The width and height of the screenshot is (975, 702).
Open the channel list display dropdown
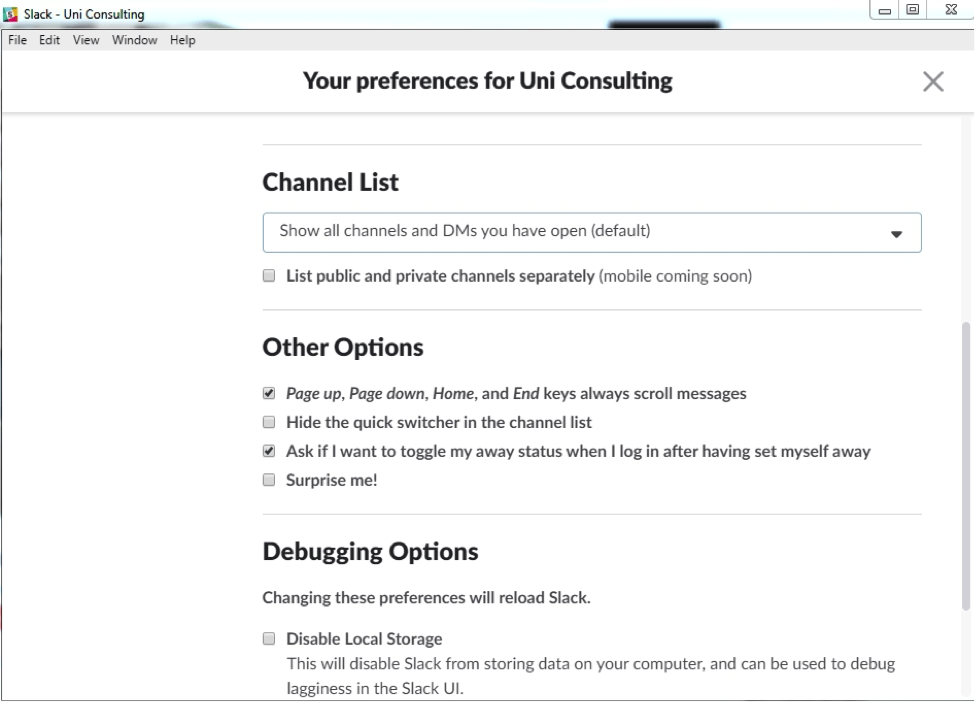pyautogui.click(x=592, y=232)
